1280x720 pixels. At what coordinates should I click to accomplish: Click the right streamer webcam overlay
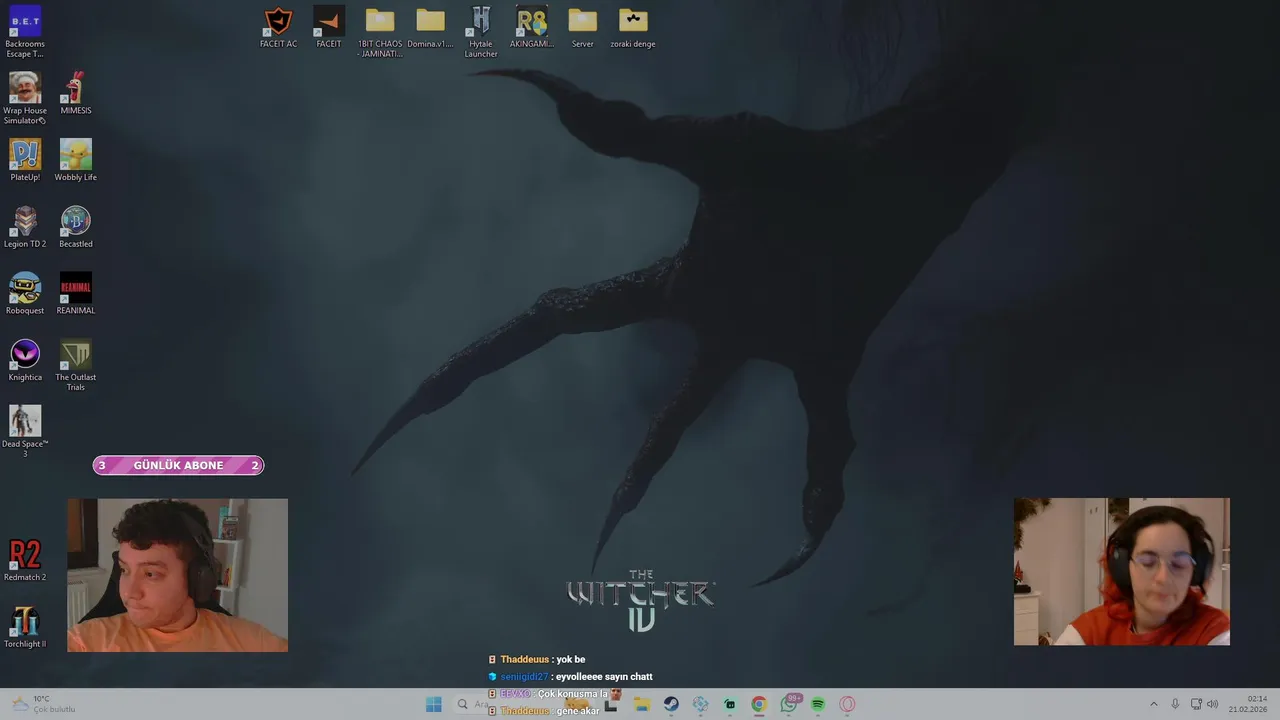click(x=1121, y=571)
